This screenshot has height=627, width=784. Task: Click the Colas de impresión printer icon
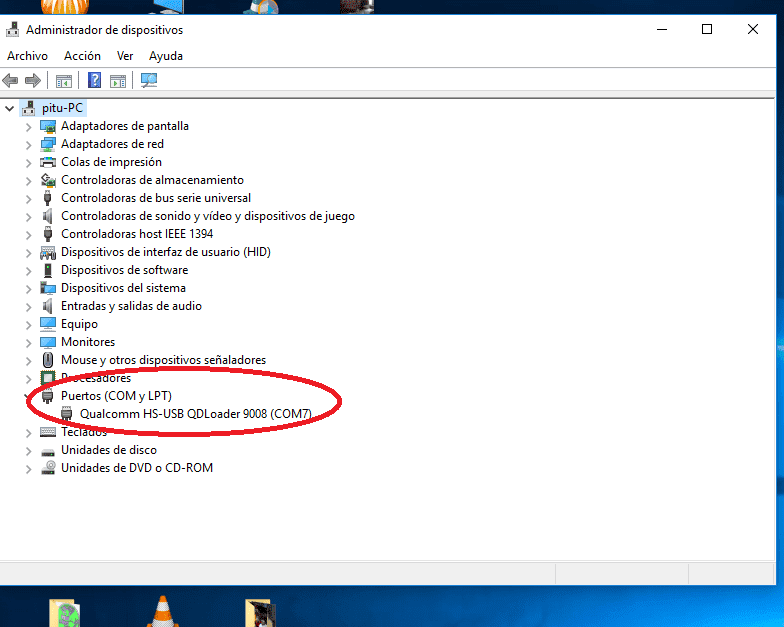48,162
